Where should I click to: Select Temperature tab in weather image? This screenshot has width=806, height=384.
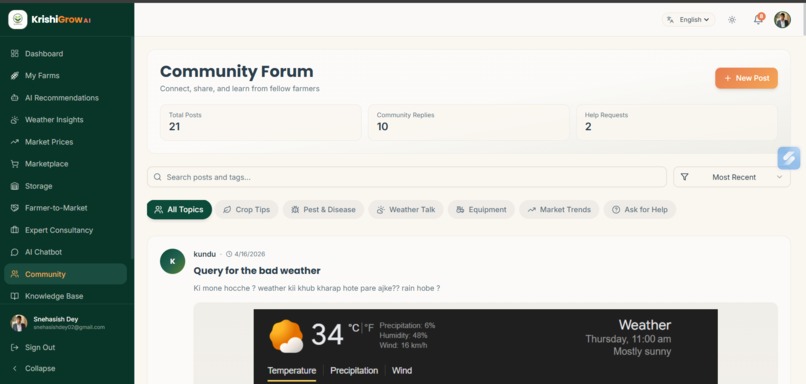[x=291, y=371]
